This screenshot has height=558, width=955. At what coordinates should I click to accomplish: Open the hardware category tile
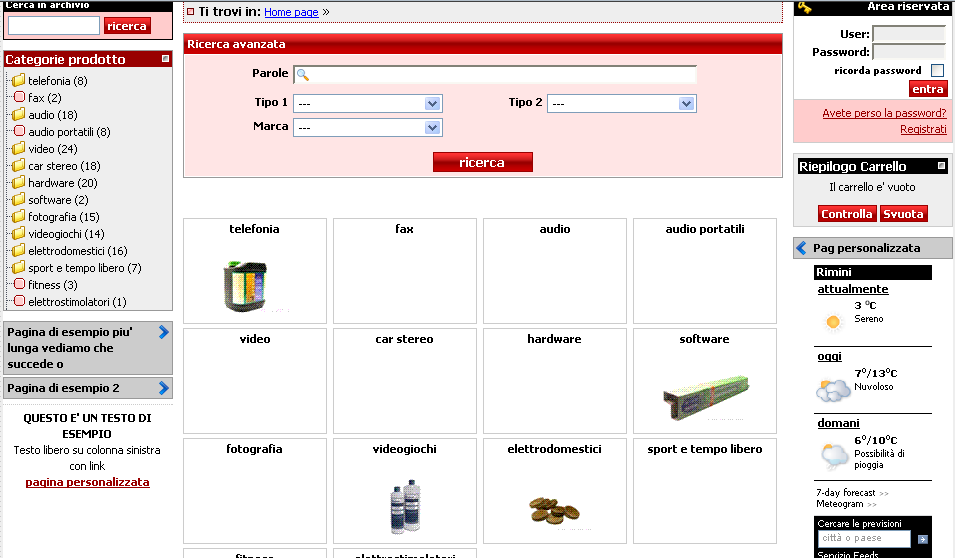(x=554, y=381)
